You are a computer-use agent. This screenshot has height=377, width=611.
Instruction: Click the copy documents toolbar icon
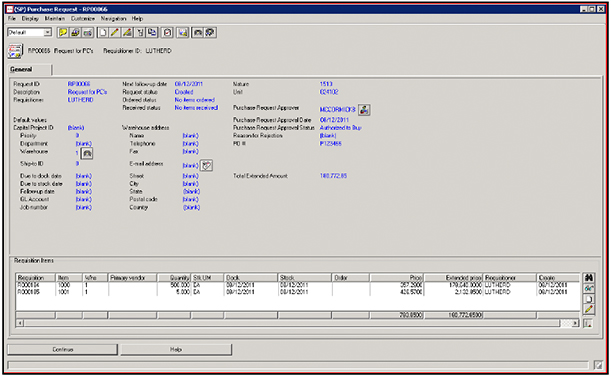point(152,32)
